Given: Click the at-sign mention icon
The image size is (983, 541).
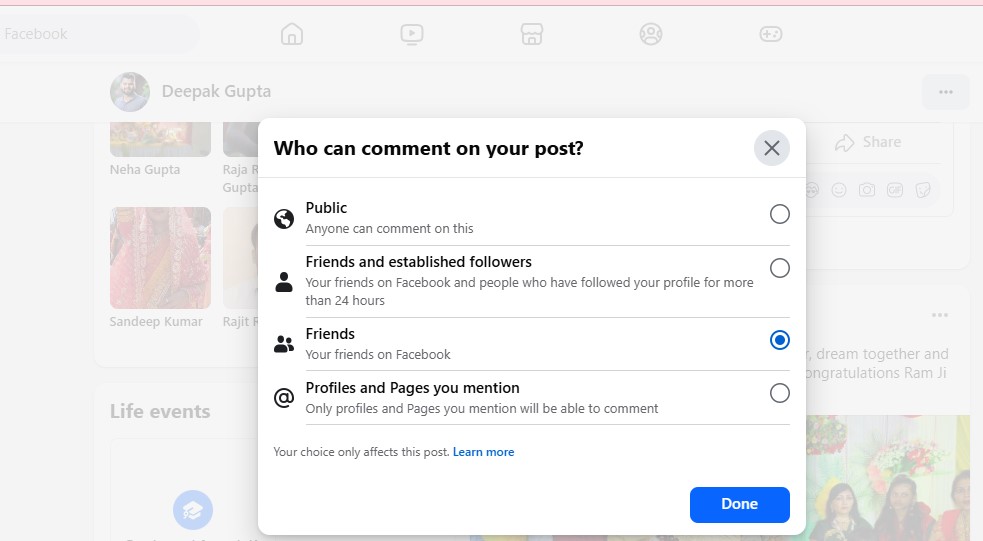Looking at the screenshot, I should click(284, 397).
